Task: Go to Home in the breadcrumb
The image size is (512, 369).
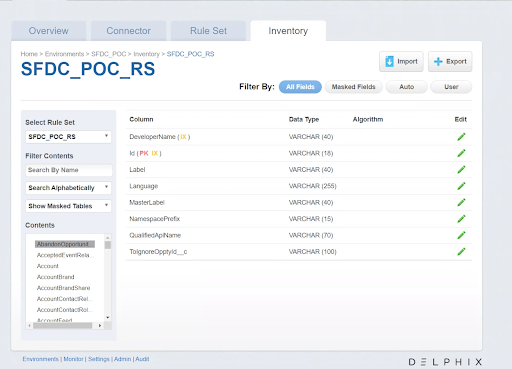Action: coord(29,54)
